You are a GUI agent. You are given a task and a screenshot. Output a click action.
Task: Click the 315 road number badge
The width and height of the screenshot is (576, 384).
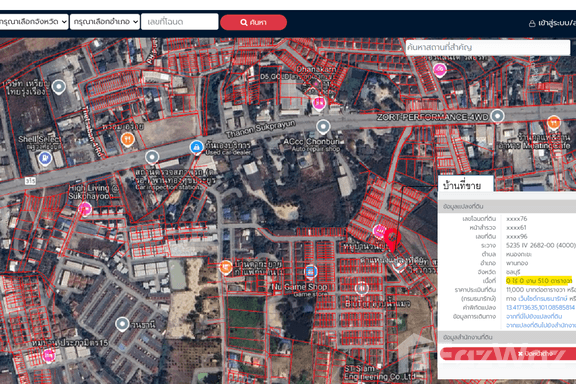[31, 181]
